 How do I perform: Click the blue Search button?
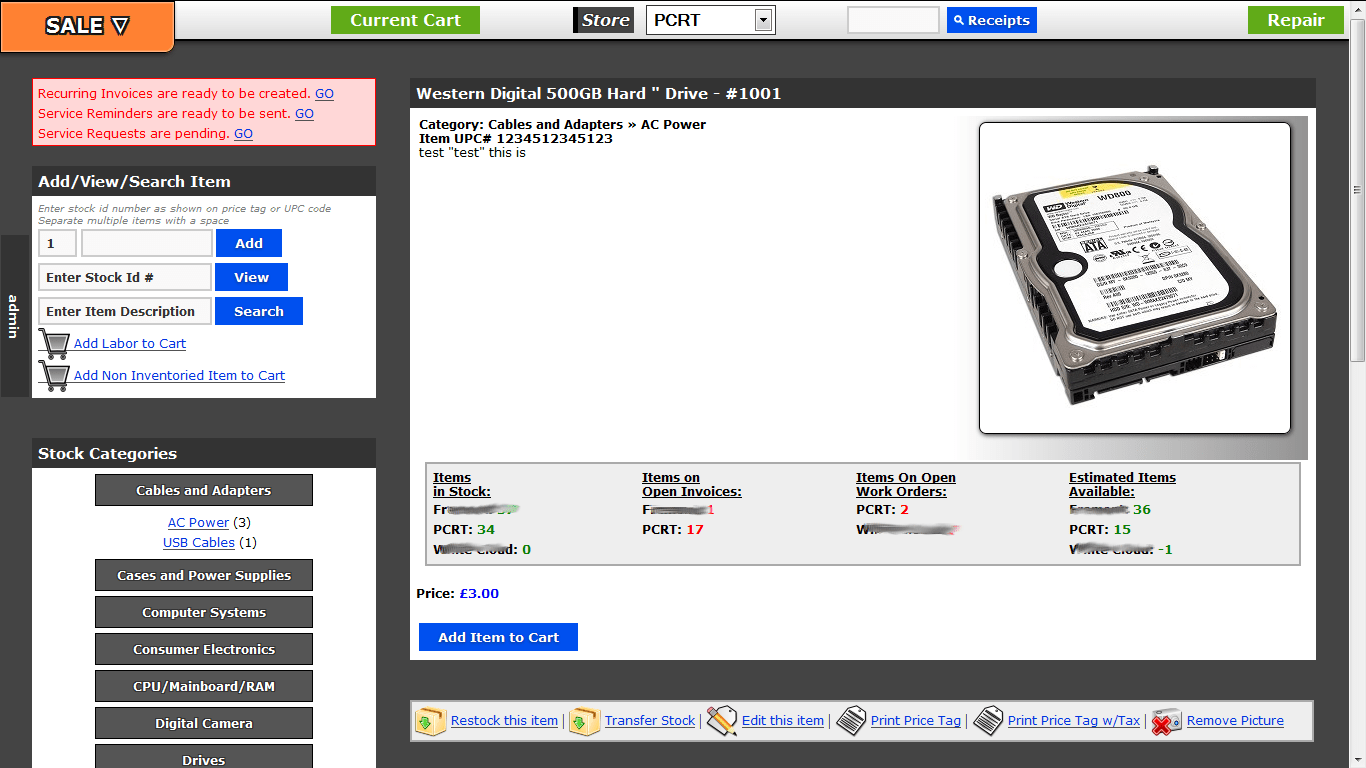pos(259,311)
